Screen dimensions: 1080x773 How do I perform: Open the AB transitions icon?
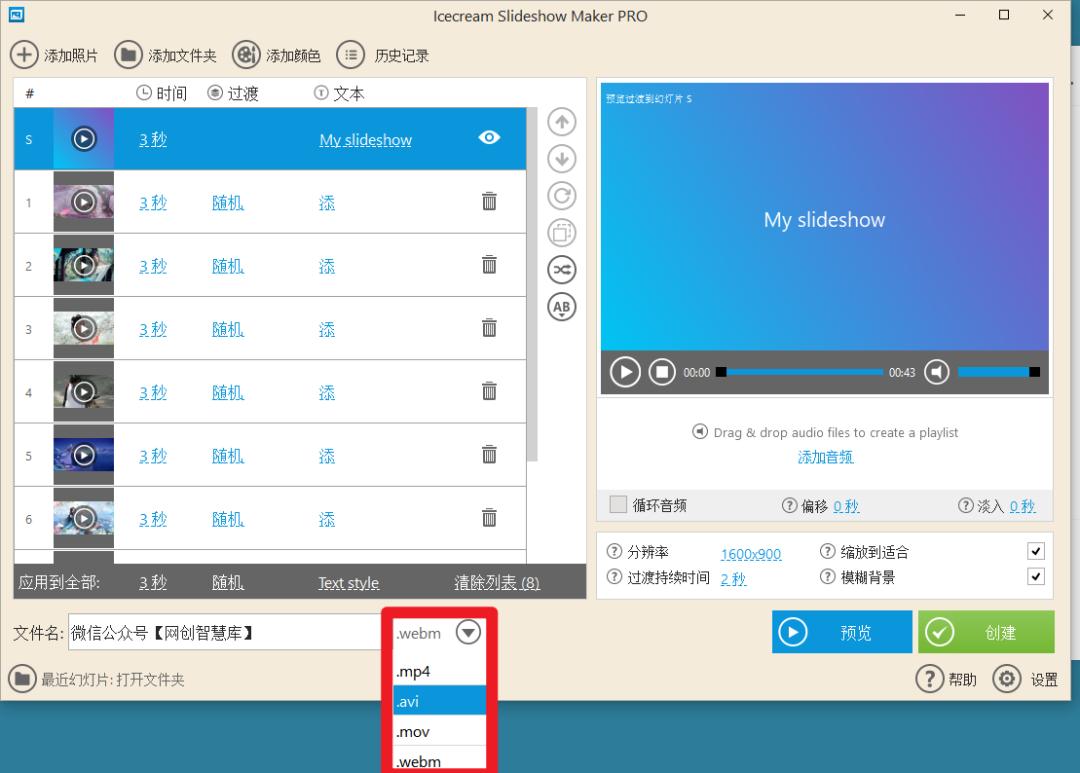click(561, 307)
